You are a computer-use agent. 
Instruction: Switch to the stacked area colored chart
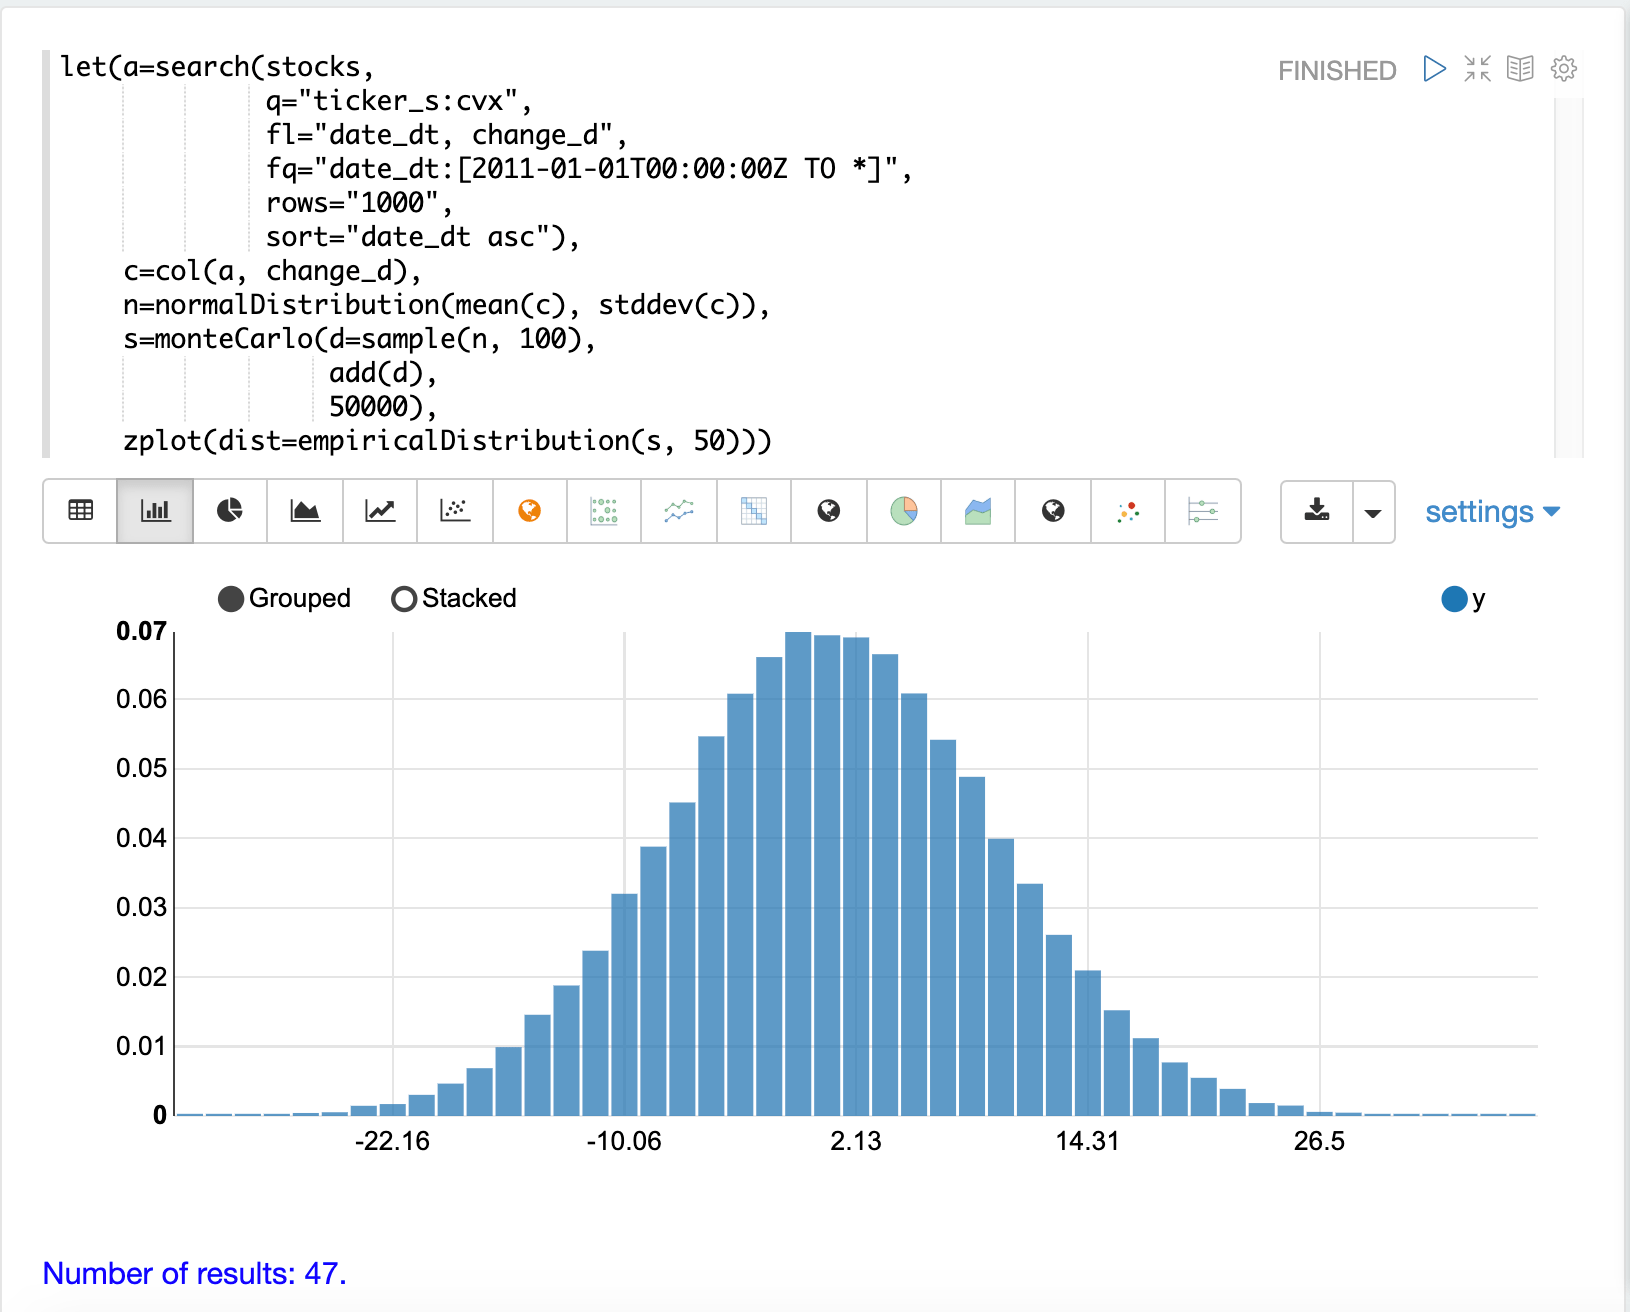(977, 511)
